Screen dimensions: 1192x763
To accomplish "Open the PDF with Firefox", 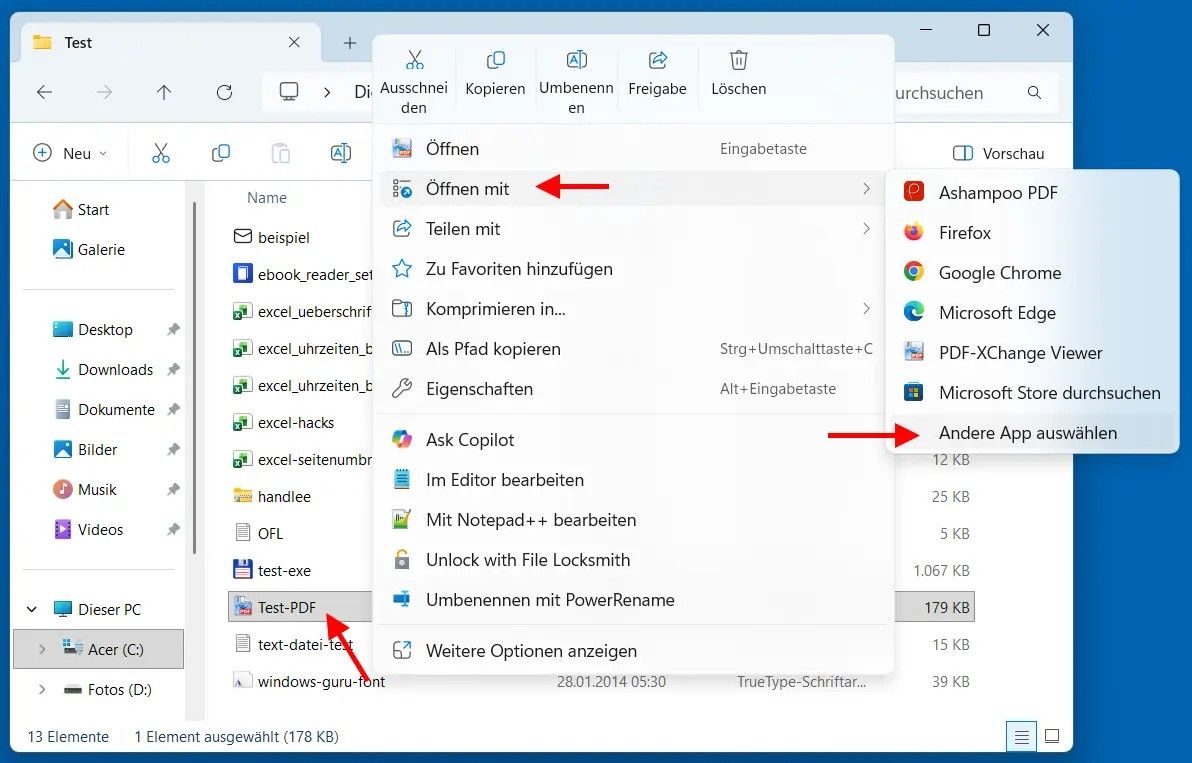I will click(x=964, y=233).
